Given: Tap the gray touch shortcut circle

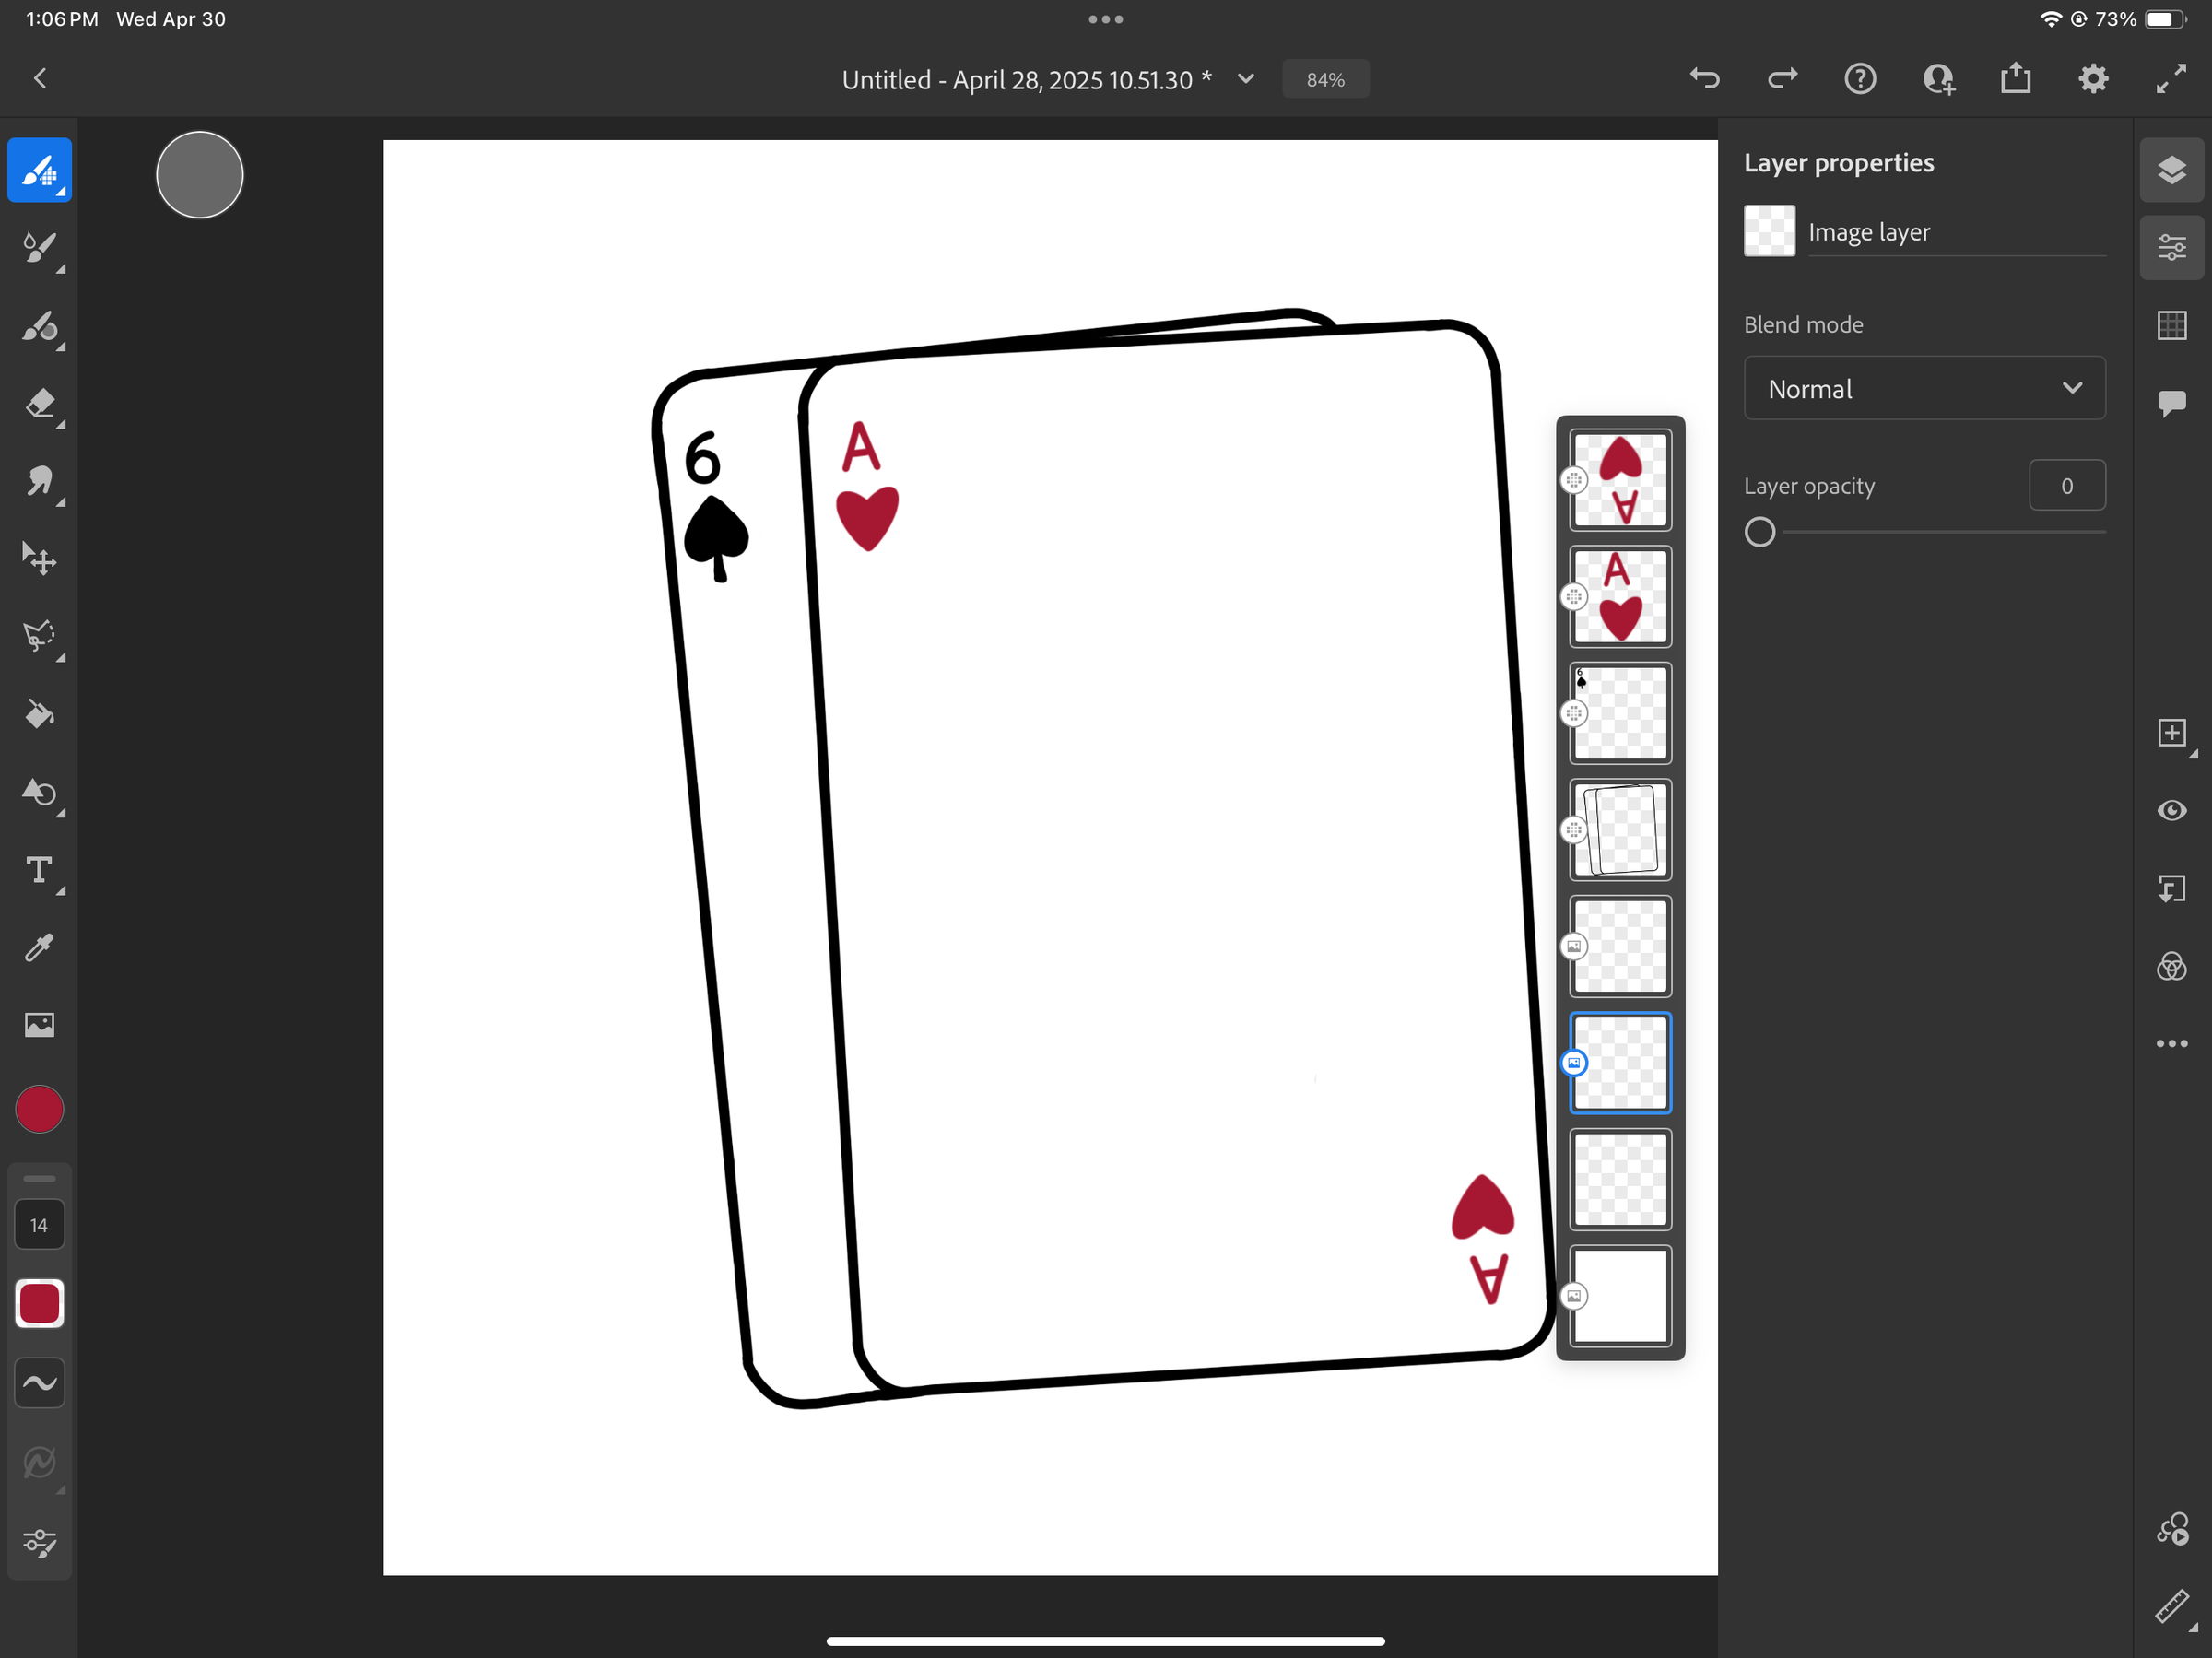Looking at the screenshot, I should pos(200,175).
